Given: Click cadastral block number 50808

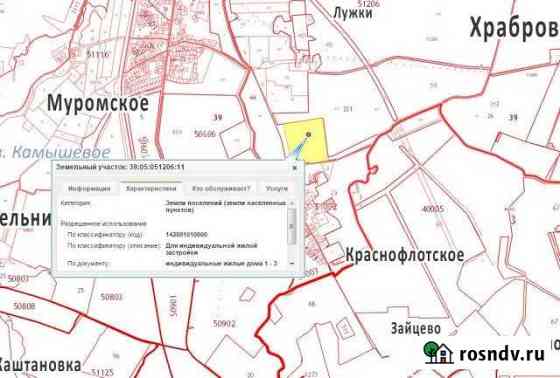Looking at the screenshot, I should 24,306.
